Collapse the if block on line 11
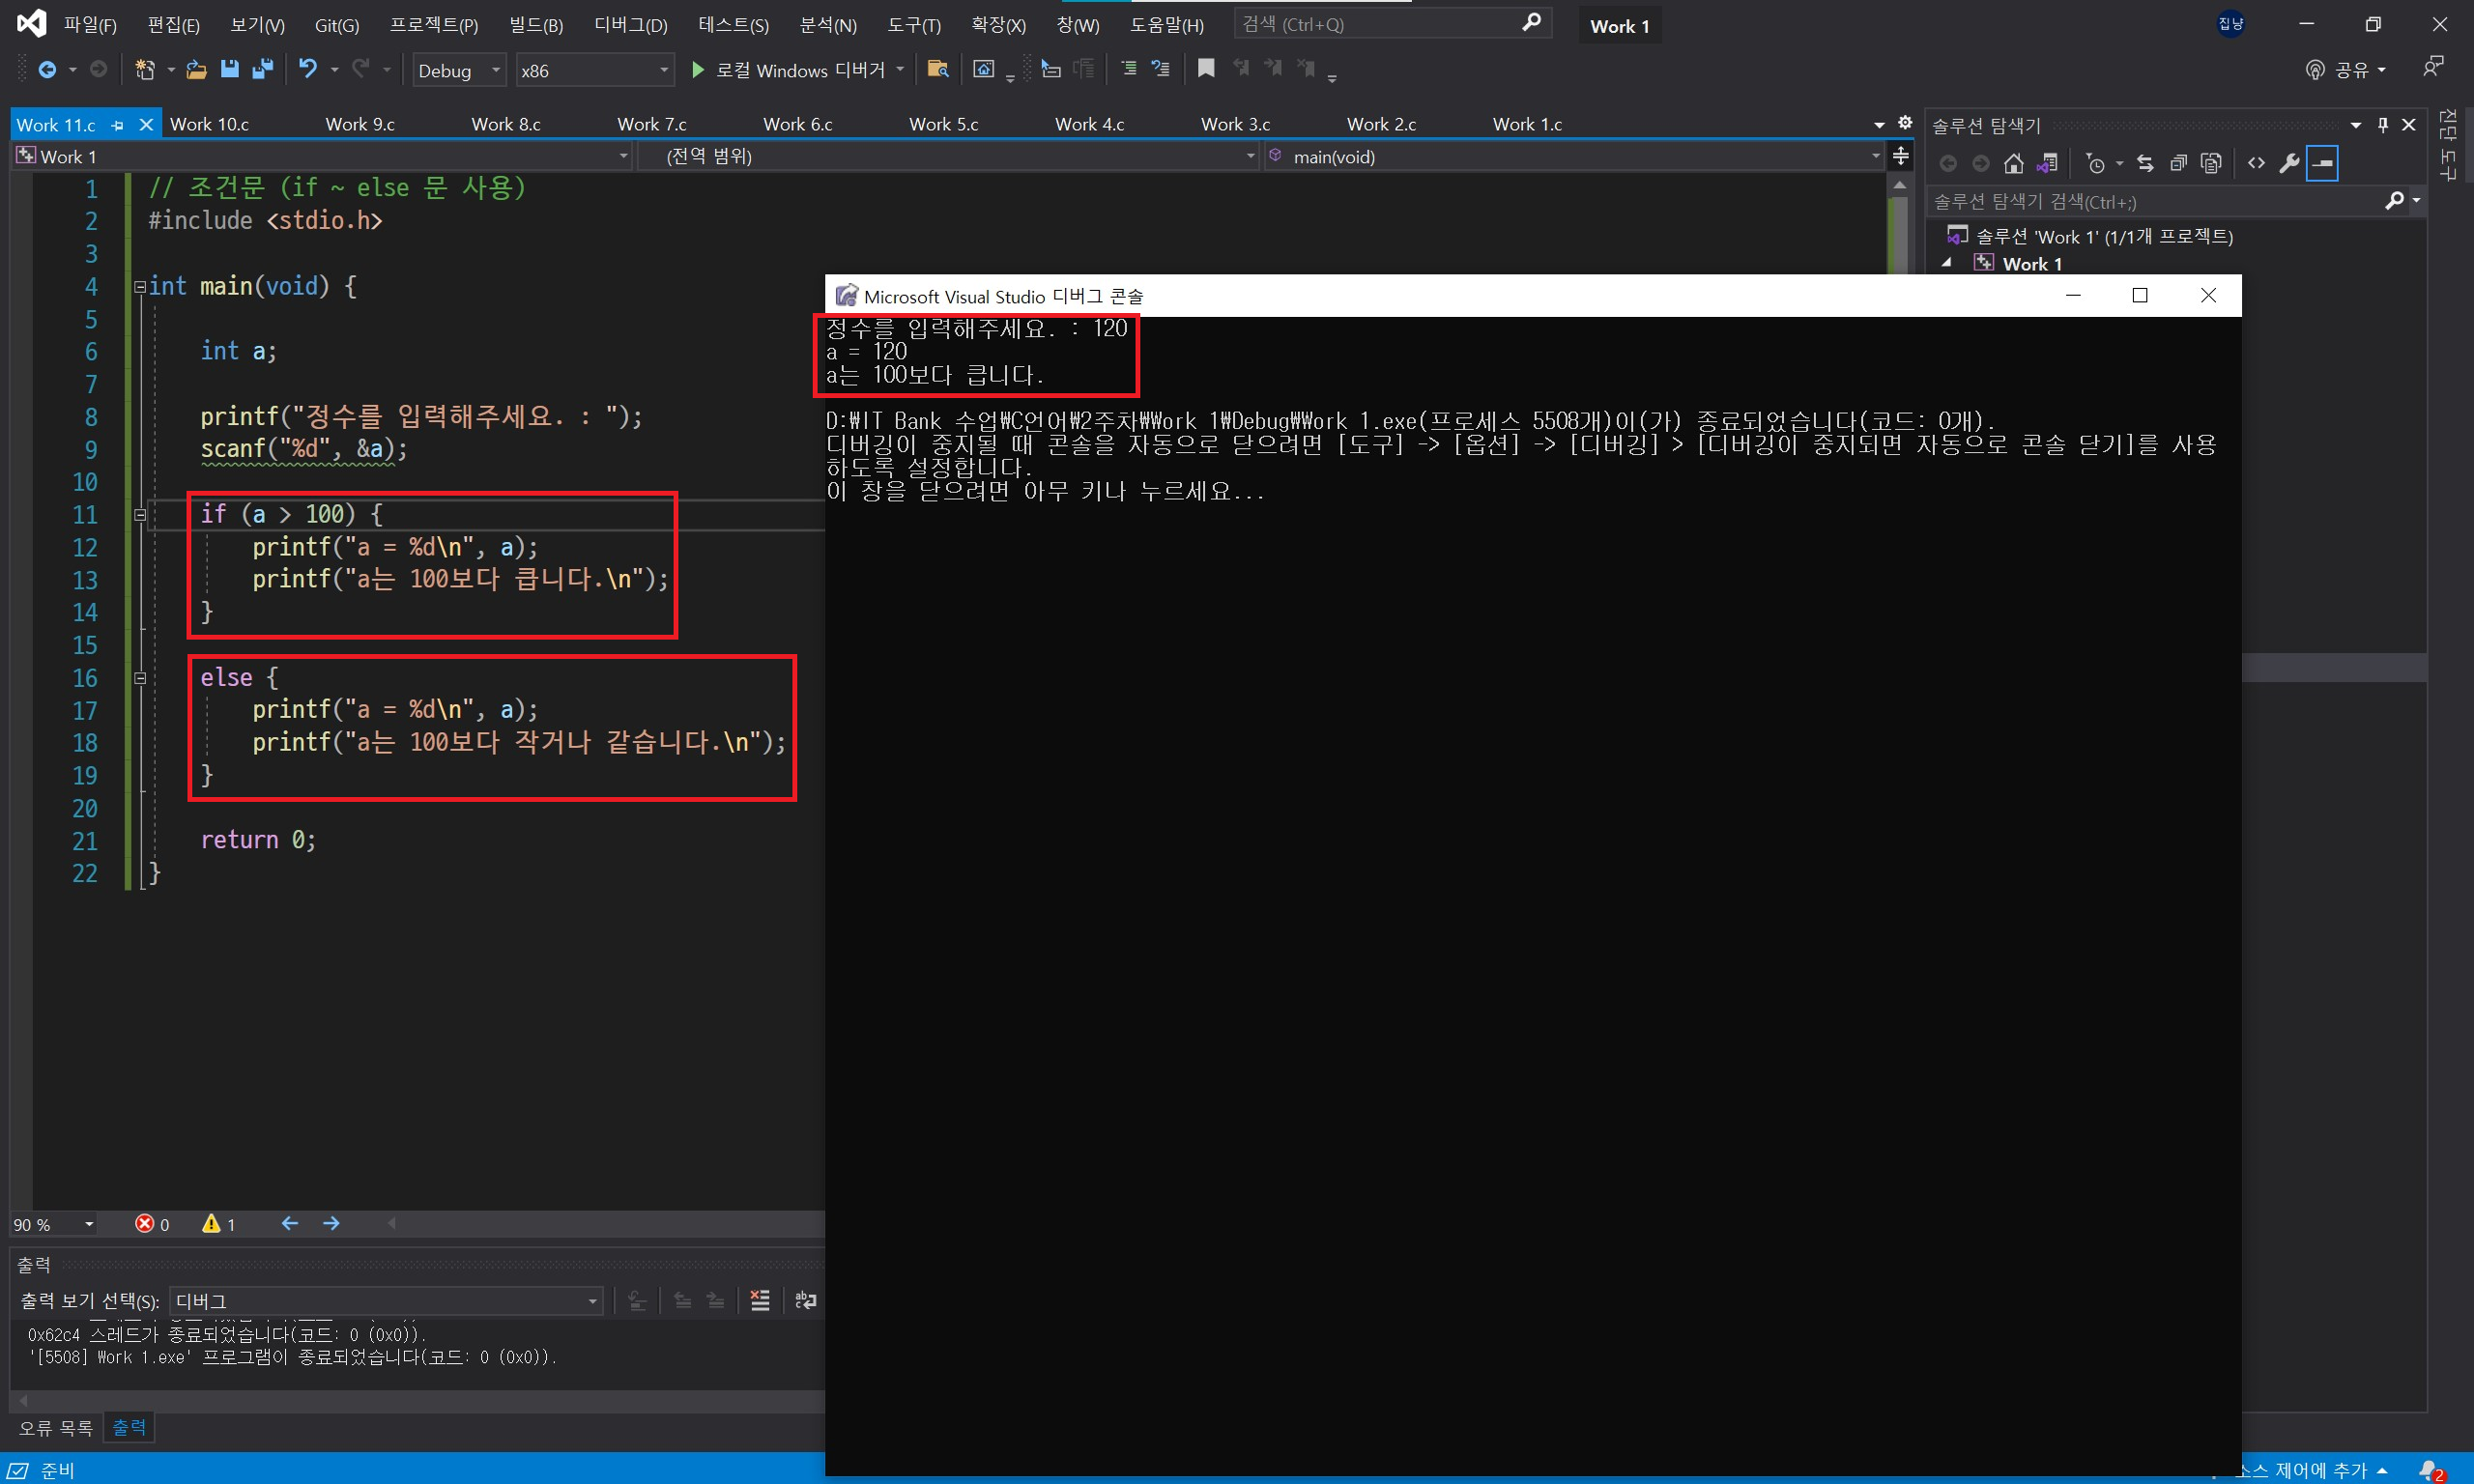 pyautogui.click(x=141, y=515)
